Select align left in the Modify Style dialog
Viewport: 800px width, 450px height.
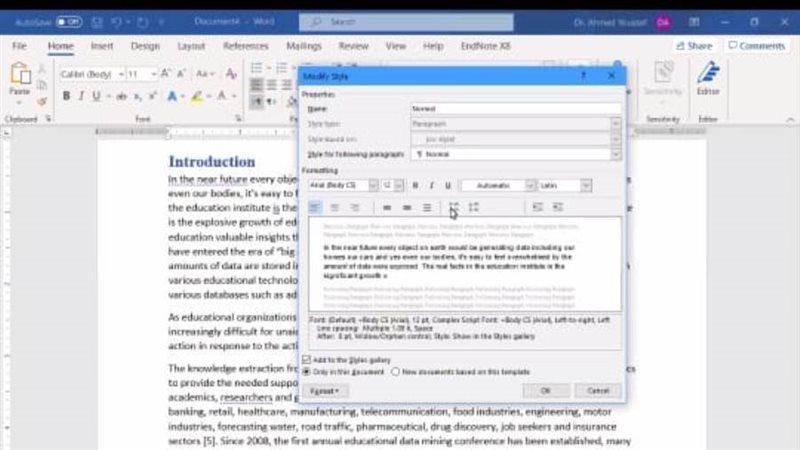pyautogui.click(x=314, y=207)
